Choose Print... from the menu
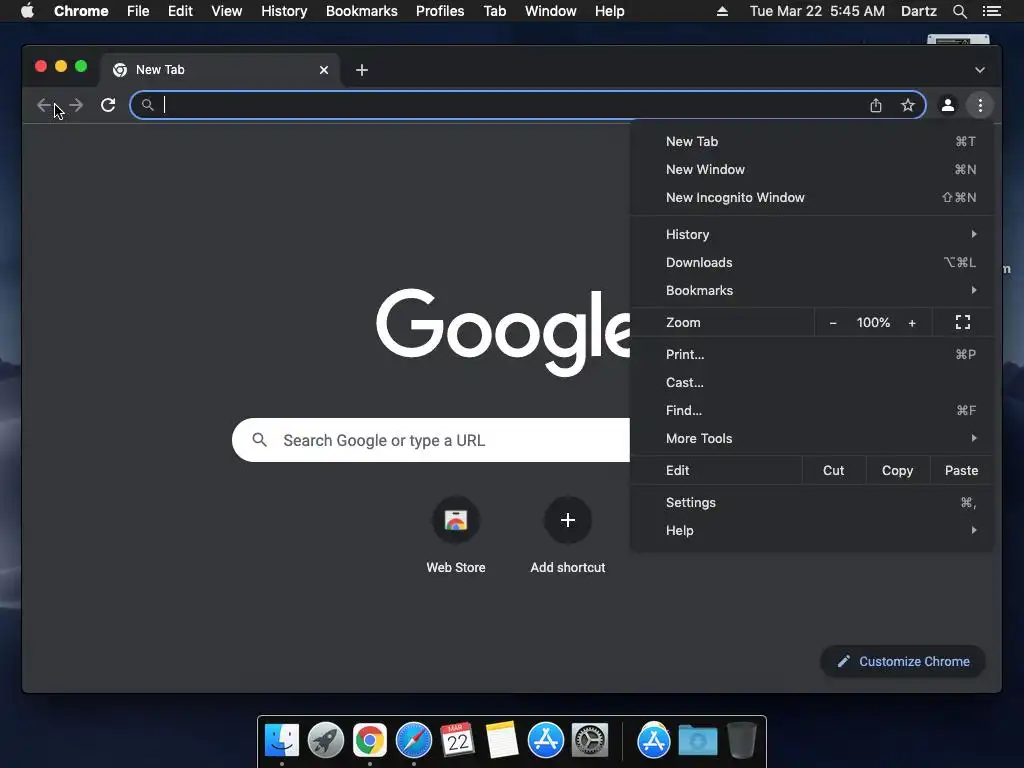This screenshot has height=768, width=1024. pos(812,354)
